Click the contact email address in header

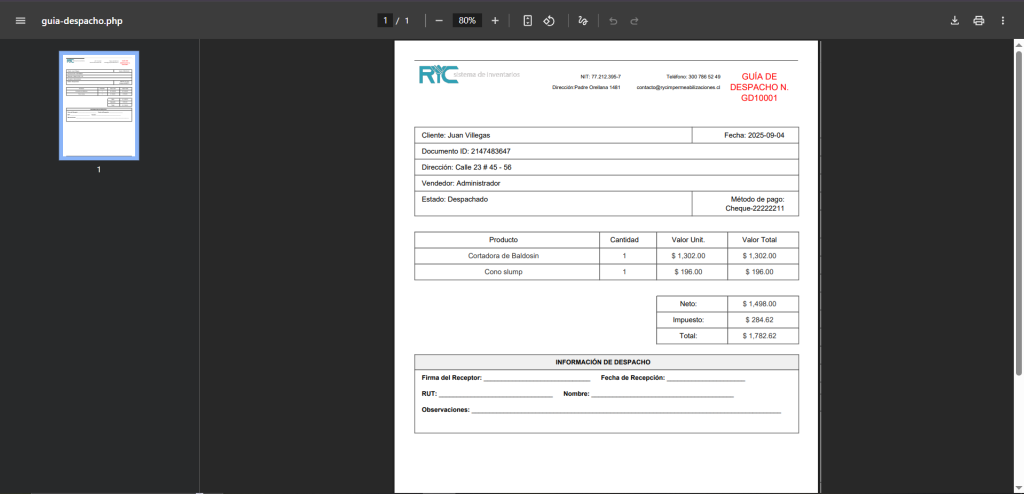coord(678,87)
